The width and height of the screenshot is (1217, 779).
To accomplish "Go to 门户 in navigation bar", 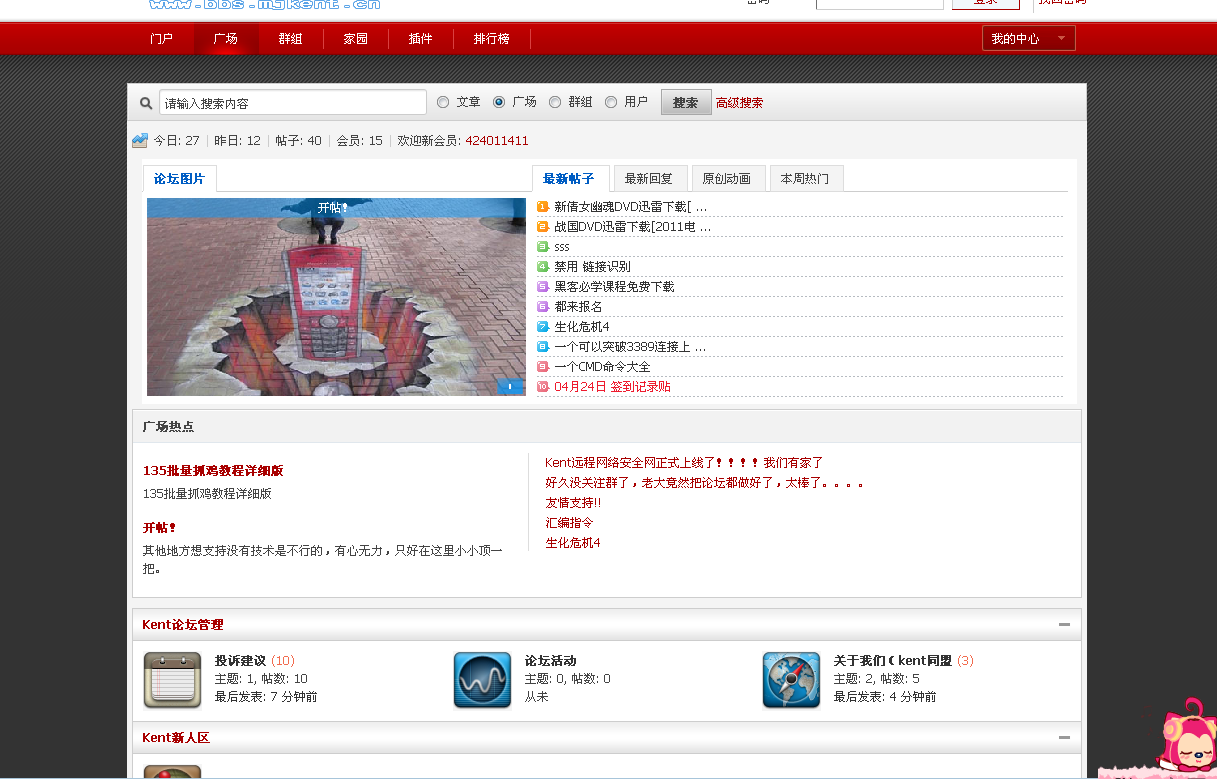I will [x=161, y=39].
